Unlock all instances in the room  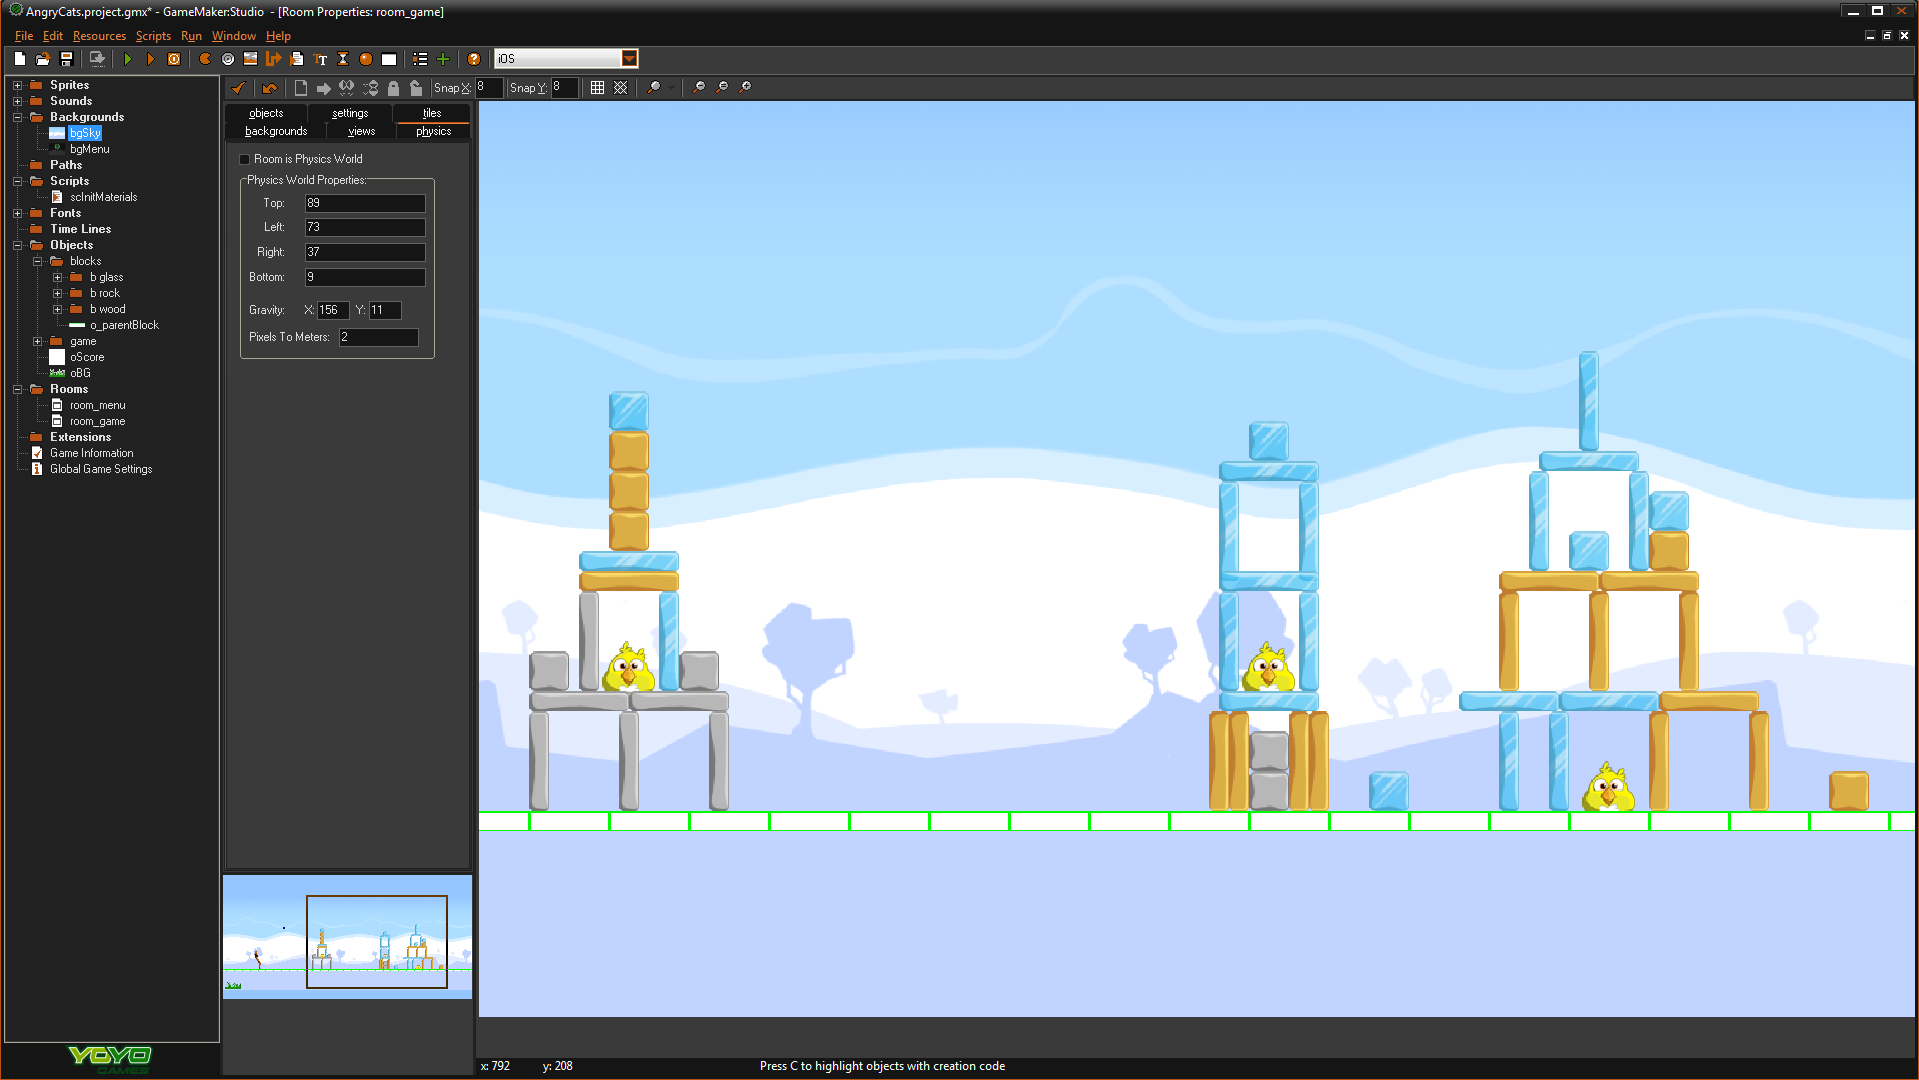416,87
